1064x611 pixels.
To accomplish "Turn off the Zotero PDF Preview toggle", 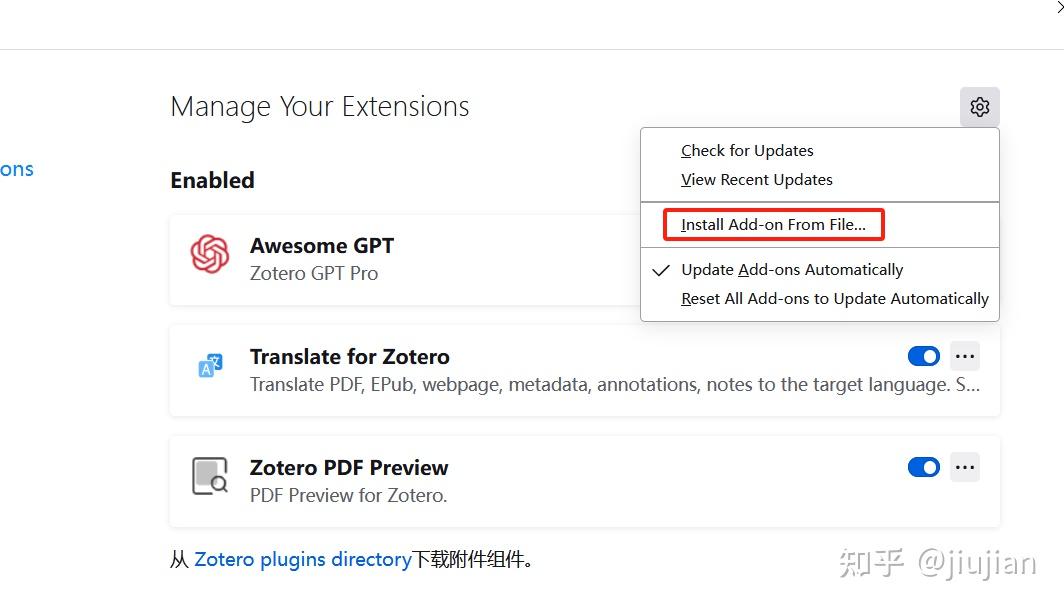I will click(x=923, y=467).
